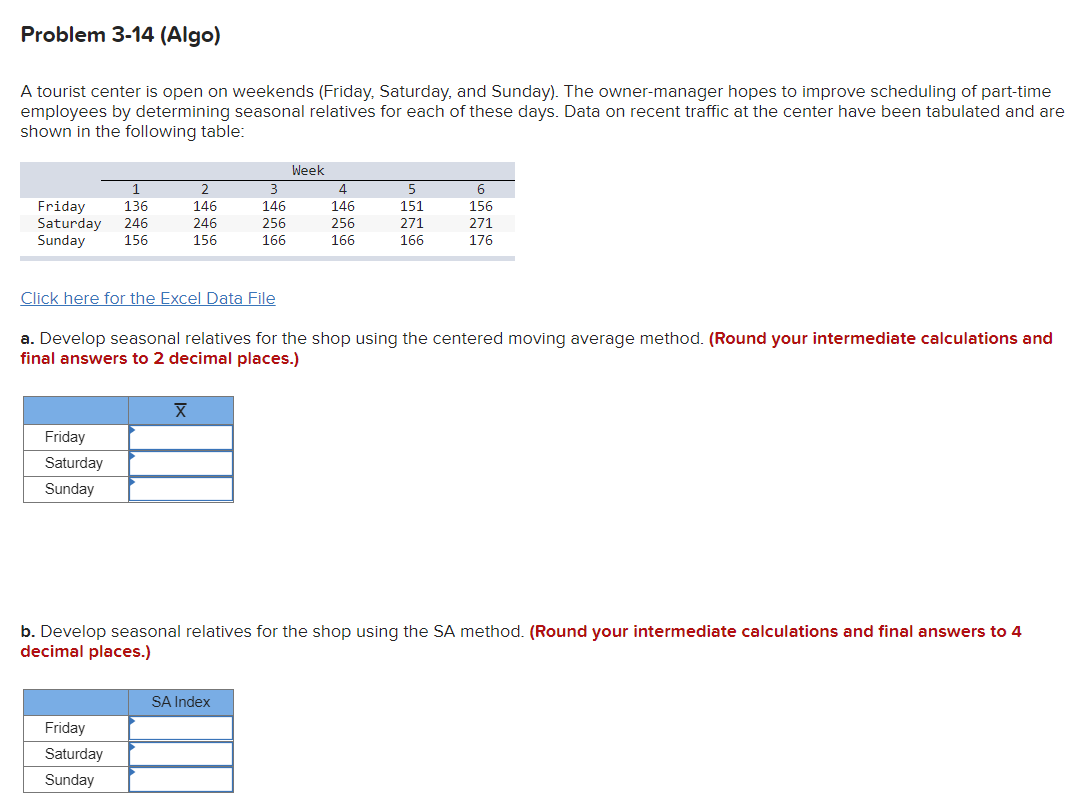Click the Sunday SA Index input field
The image size is (1084, 803).
click(x=182, y=780)
